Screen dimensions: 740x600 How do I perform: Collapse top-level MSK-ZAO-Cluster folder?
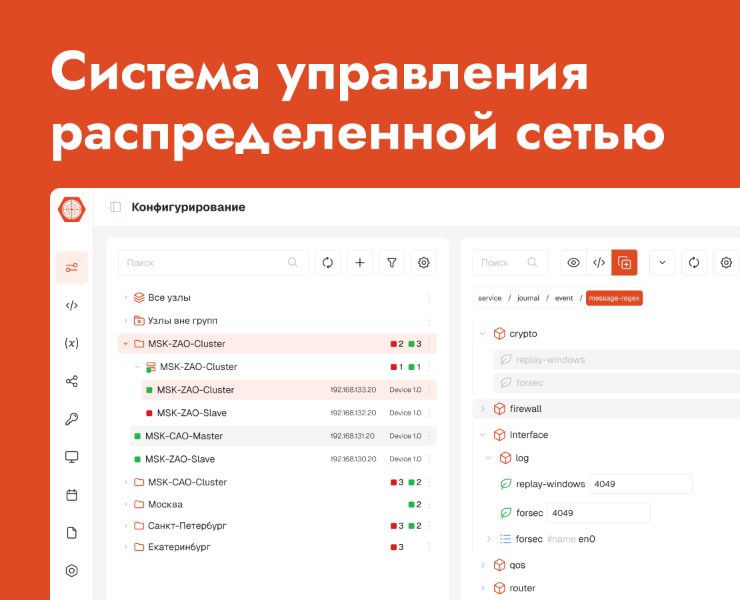click(126, 344)
